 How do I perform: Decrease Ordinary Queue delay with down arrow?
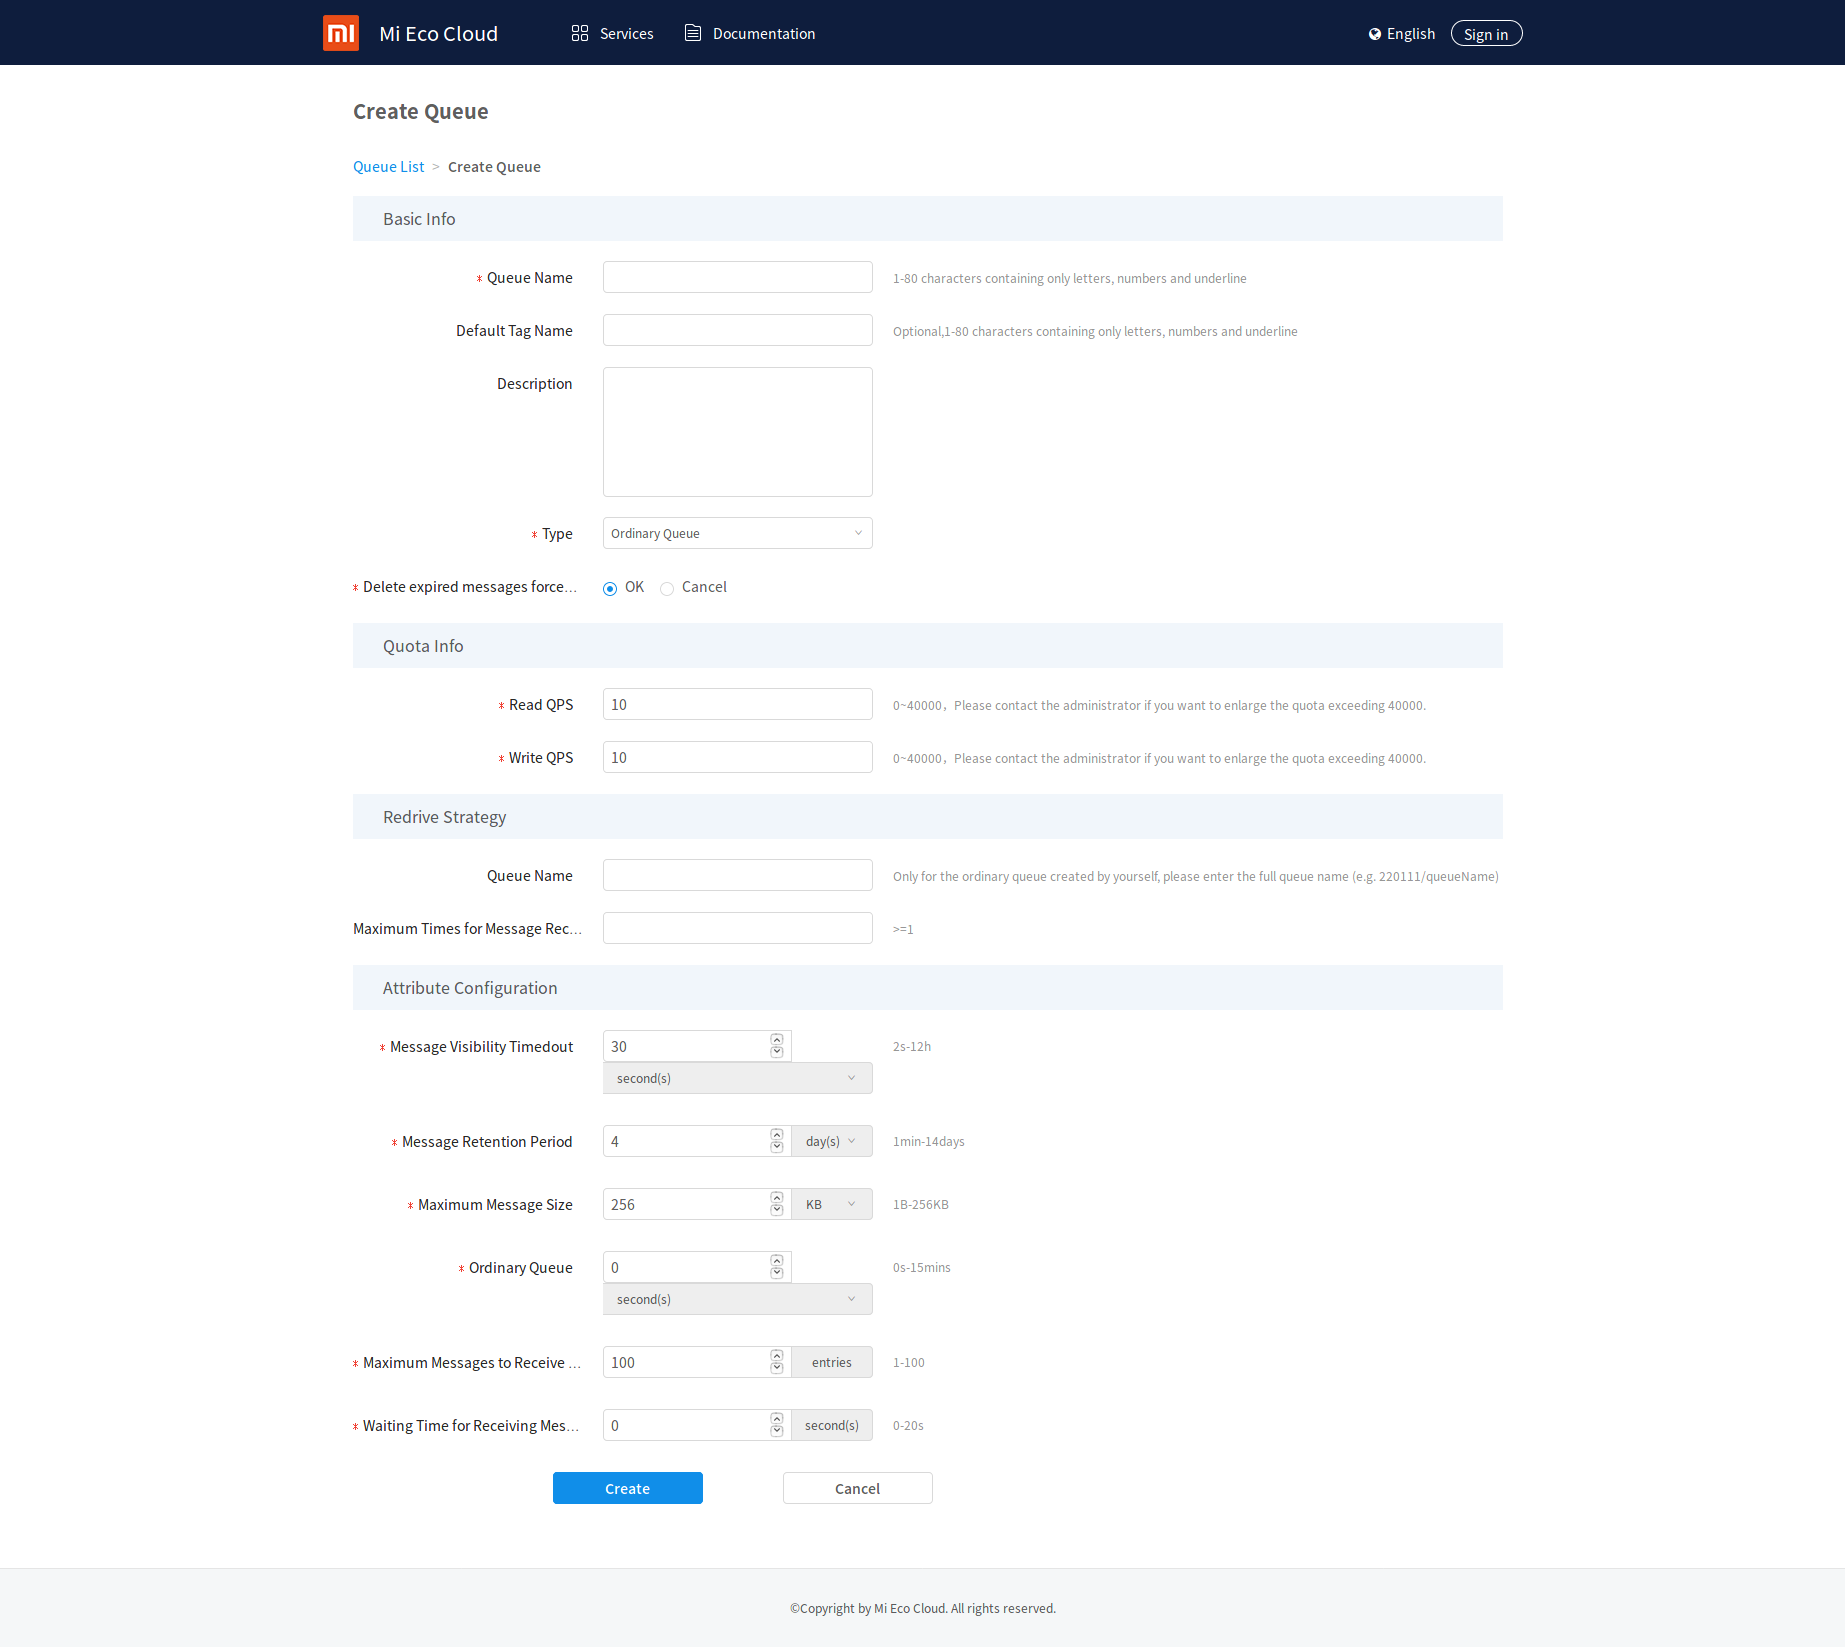(777, 1273)
